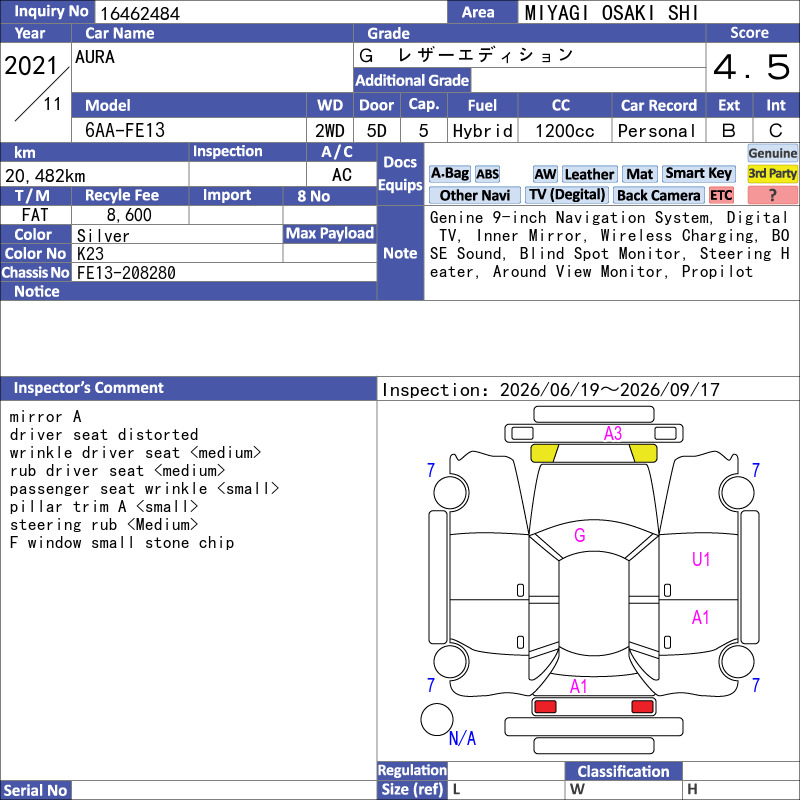The width and height of the screenshot is (800, 800).
Task: Click the Genuine legend badge
Action: pyautogui.click(x=772, y=153)
